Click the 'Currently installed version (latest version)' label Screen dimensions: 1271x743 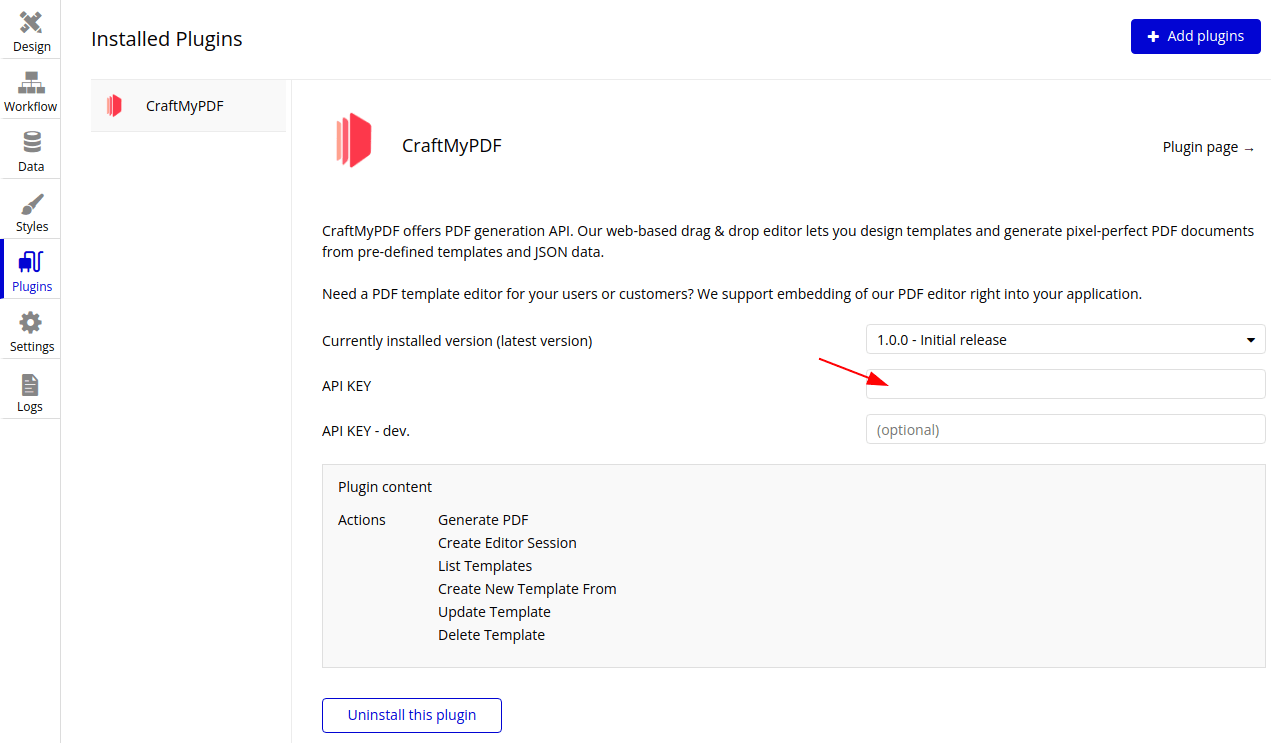tap(457, 341)
